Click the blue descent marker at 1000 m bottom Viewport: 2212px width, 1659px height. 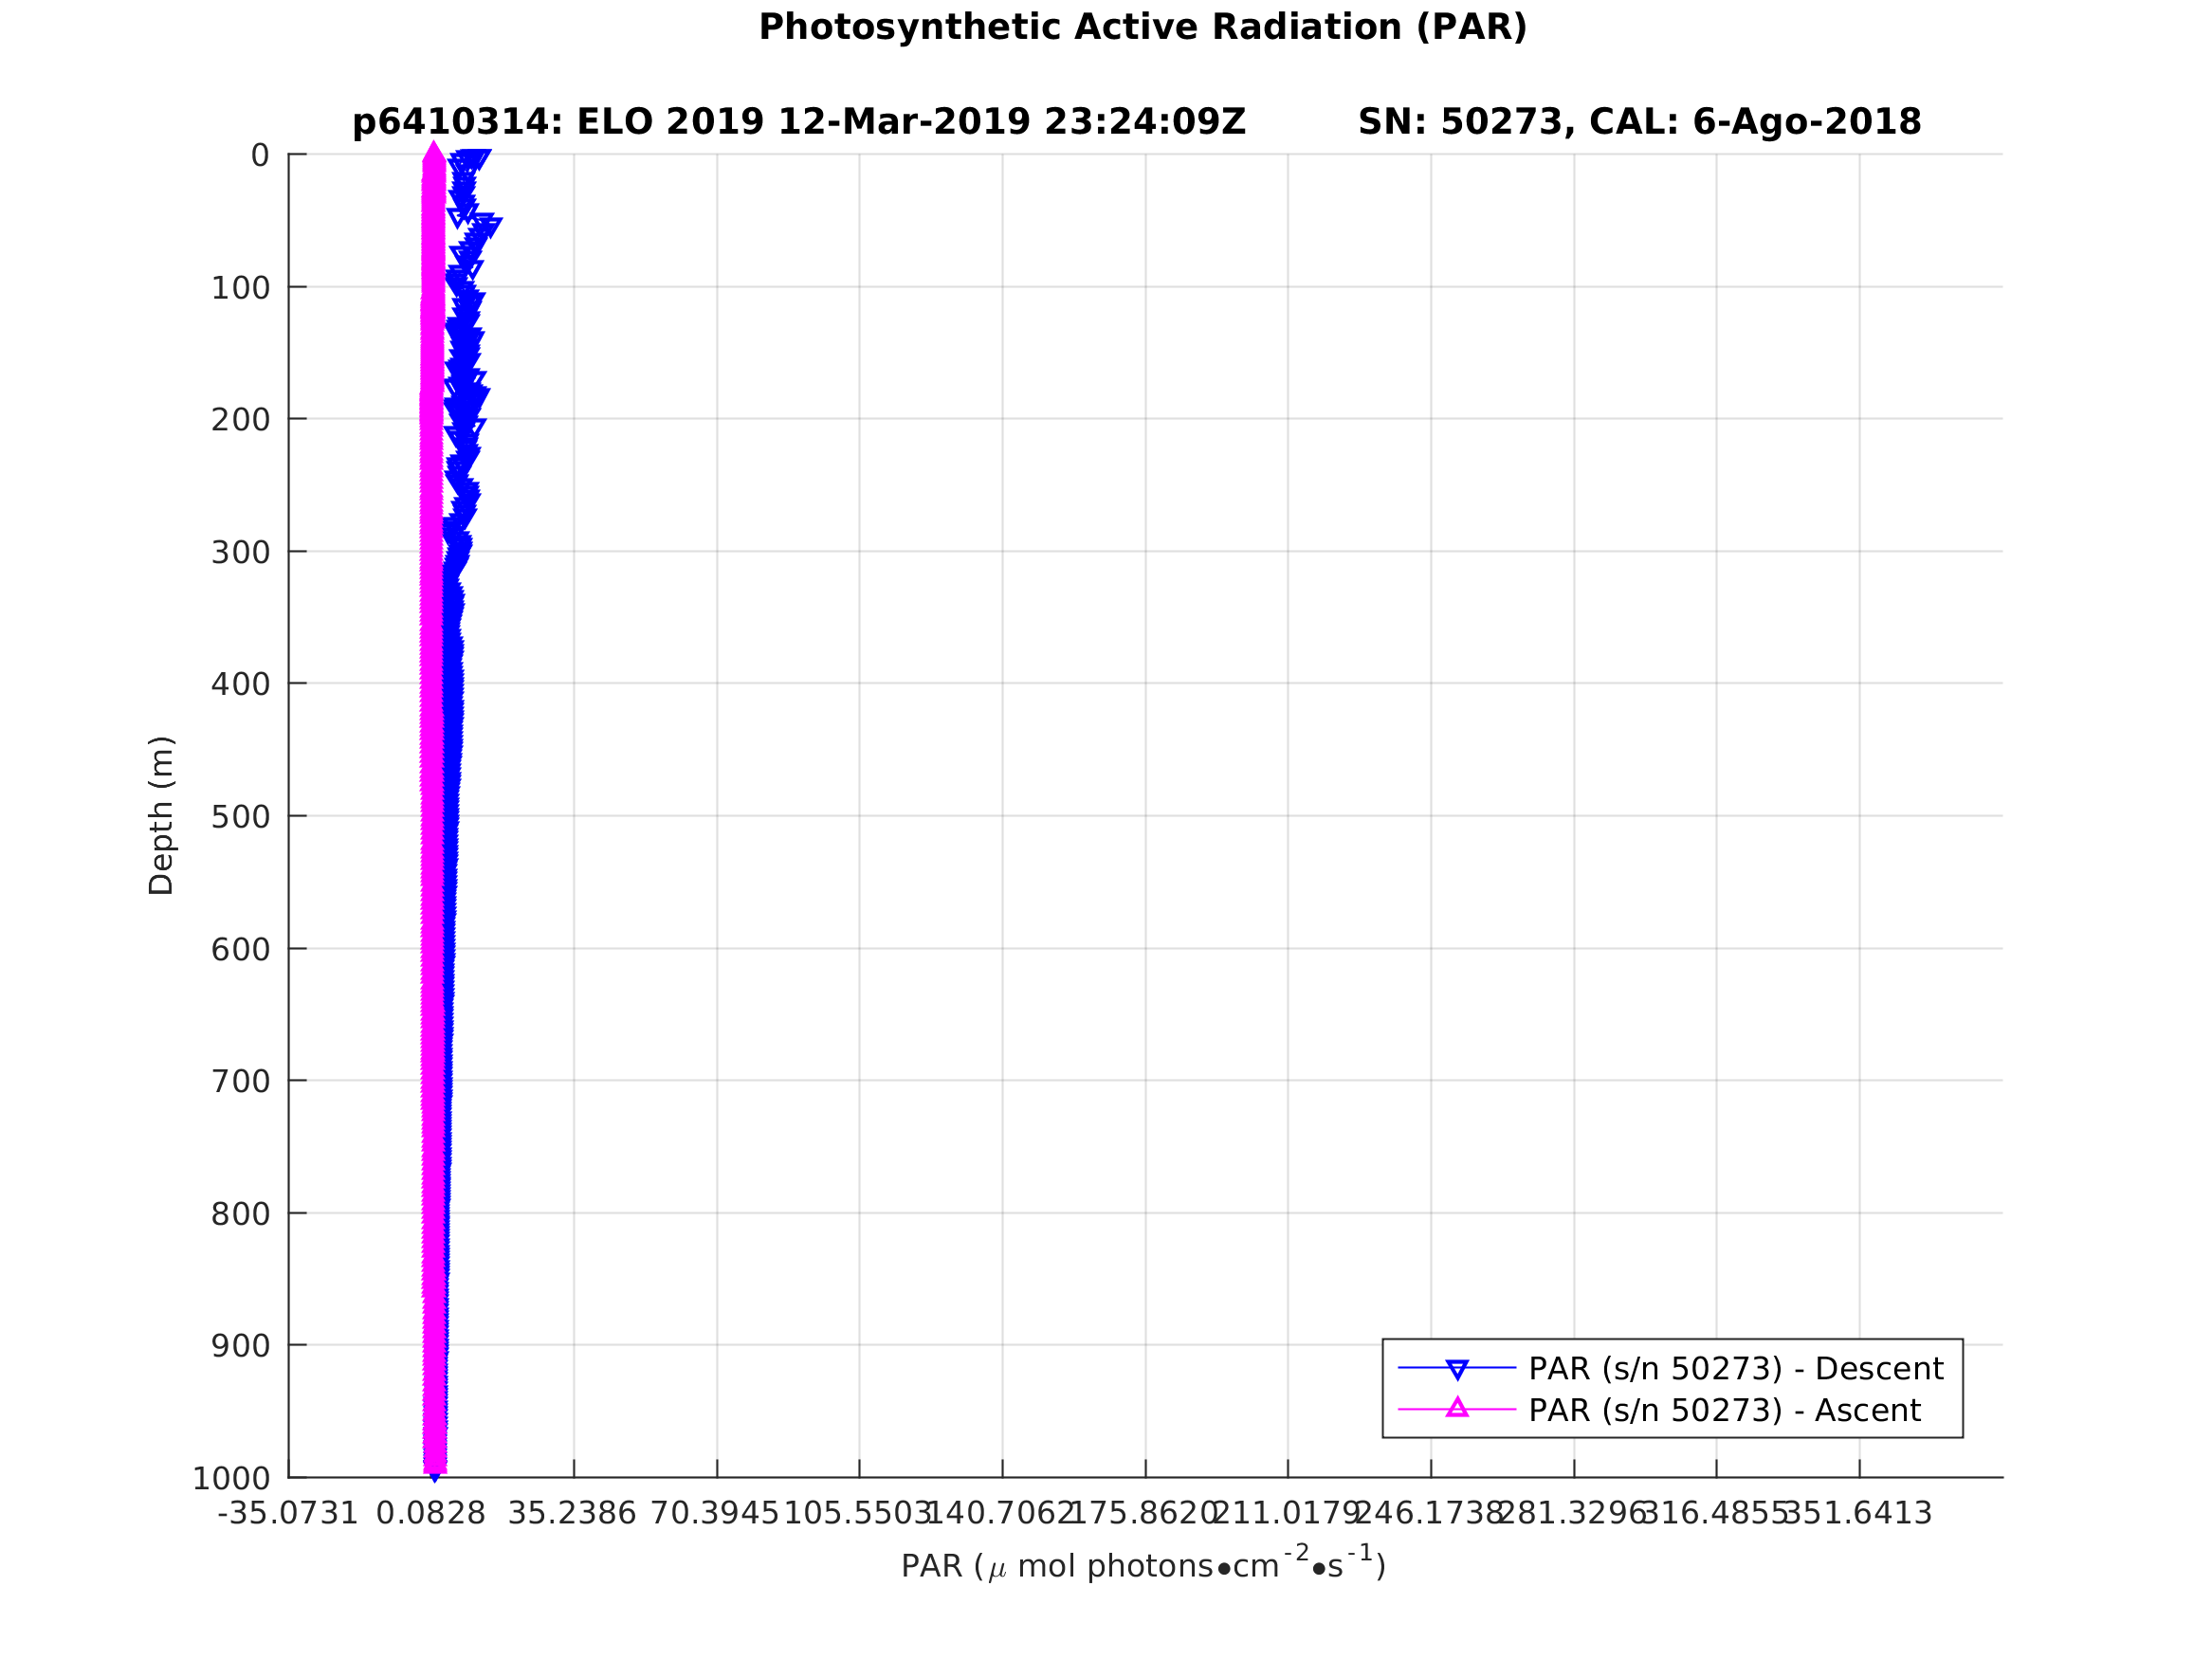click(x=435, y=1476)
